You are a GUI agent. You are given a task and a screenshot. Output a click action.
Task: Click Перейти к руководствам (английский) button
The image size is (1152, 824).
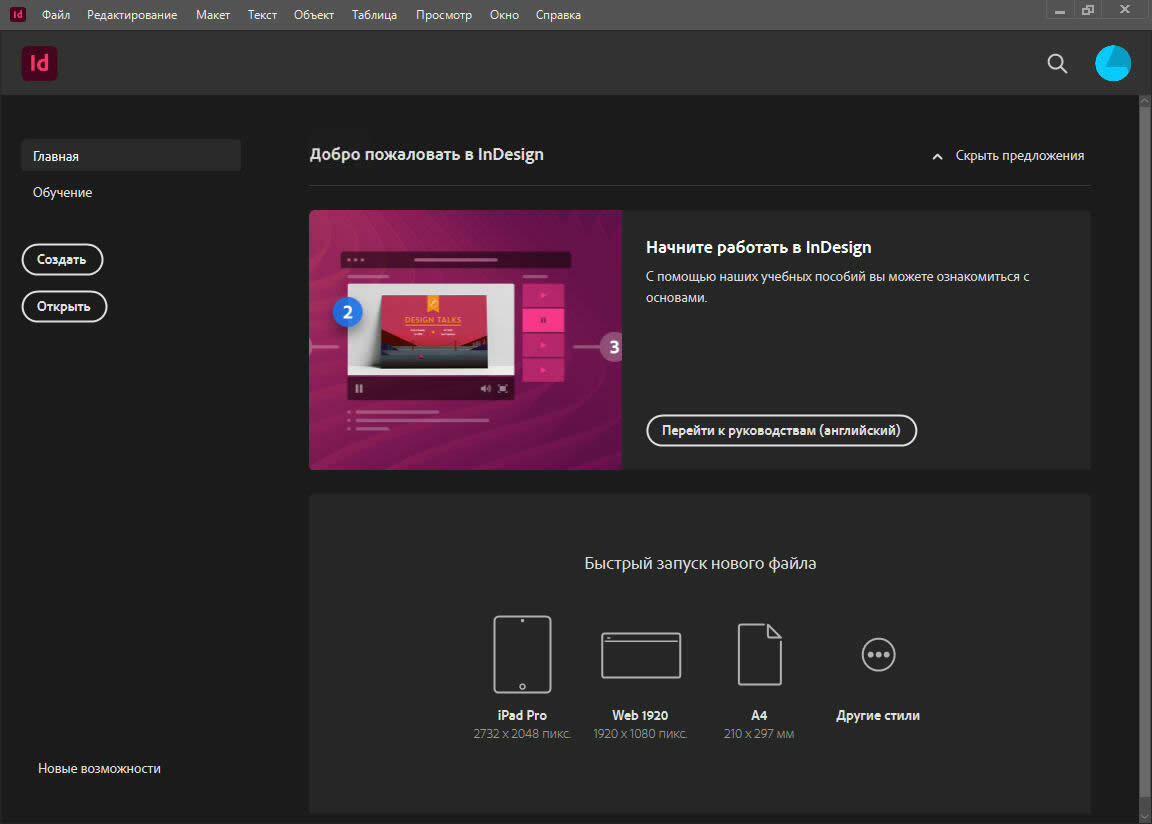coord(781,431)
